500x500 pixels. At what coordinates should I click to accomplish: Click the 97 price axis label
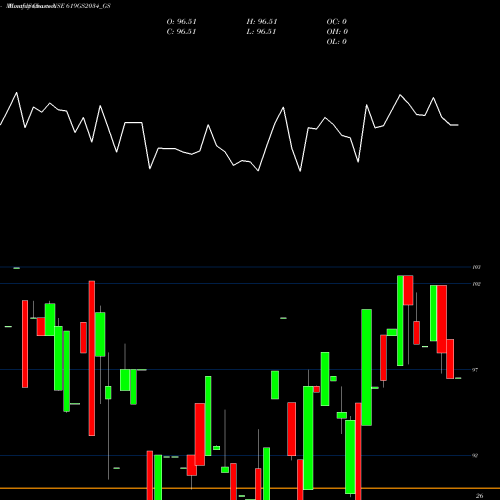click(x=475, y=370)
